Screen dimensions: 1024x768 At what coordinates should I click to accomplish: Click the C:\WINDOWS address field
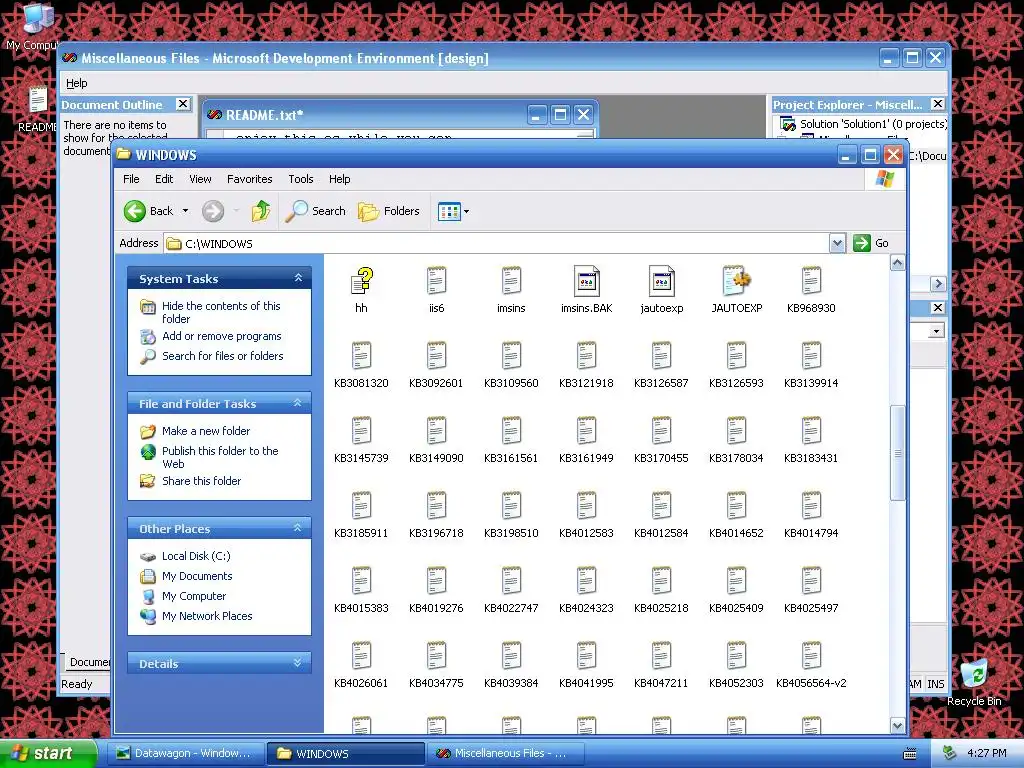(496, 244)
